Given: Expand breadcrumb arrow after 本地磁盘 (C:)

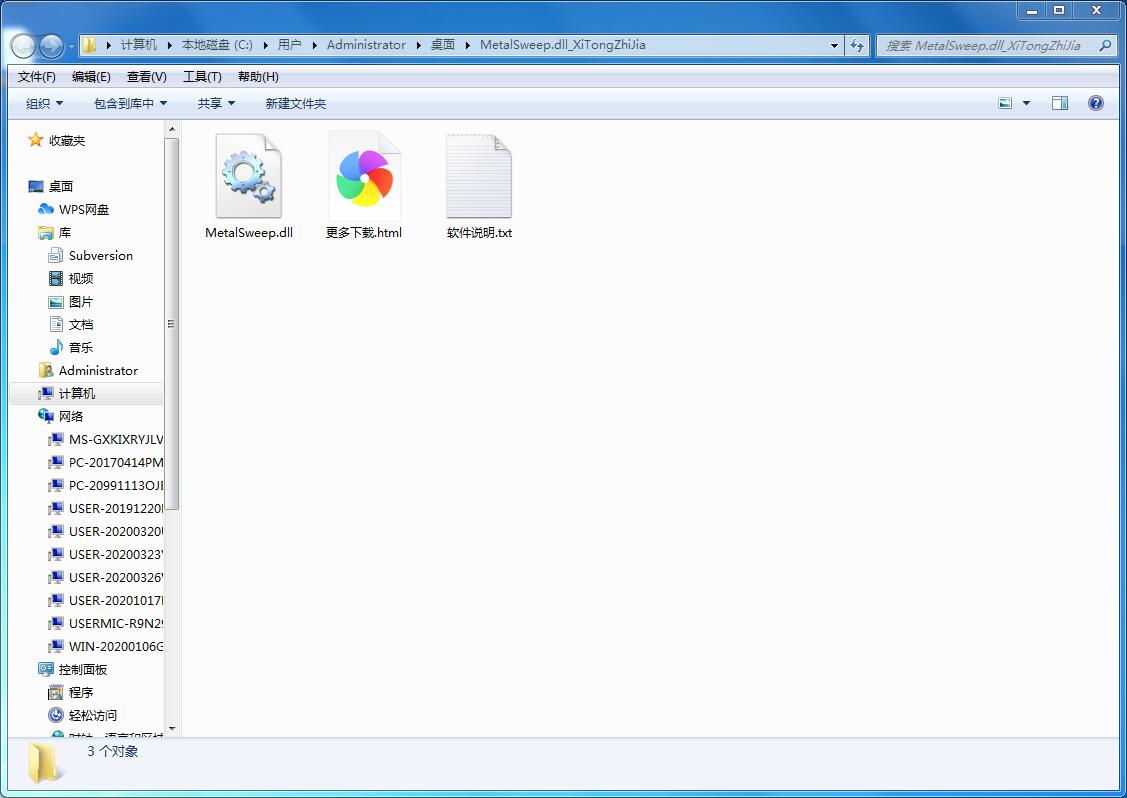Looking at the screenshot, I should click(x=265, y=45).
